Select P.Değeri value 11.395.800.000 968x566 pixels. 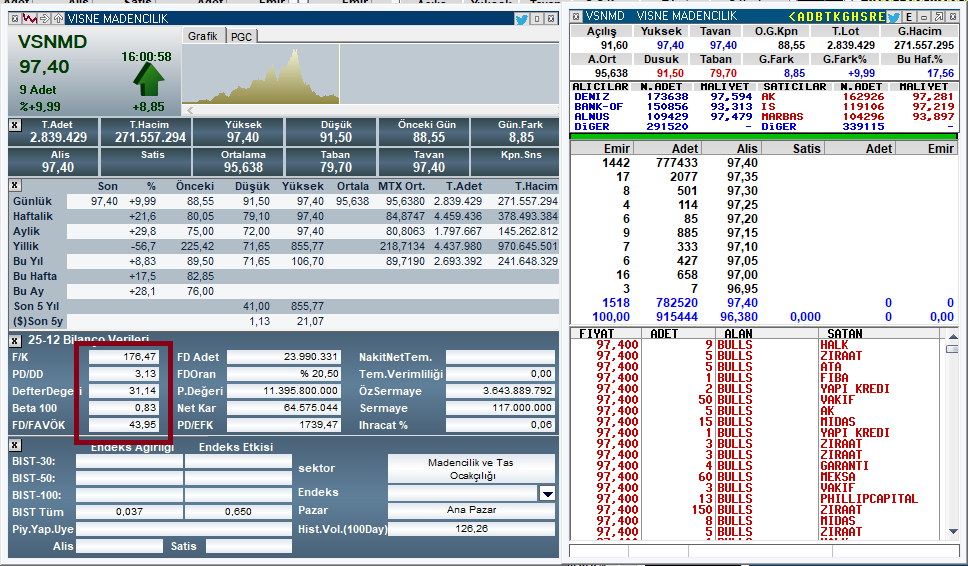(283, 391)
